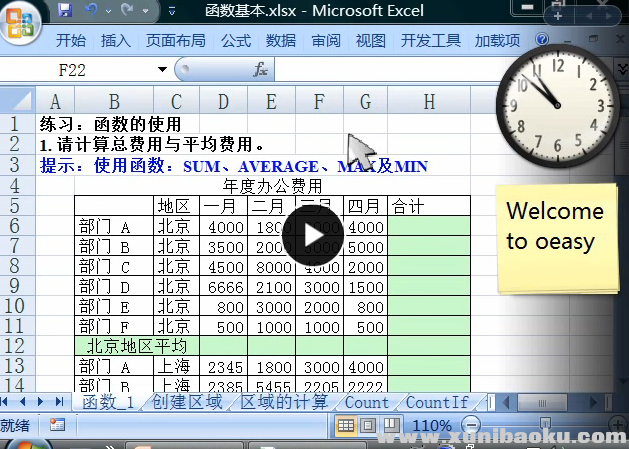Click the Save icon in Quick Access Toolbar
Viewport: 629px width, 449px height.
click(65, 11)
